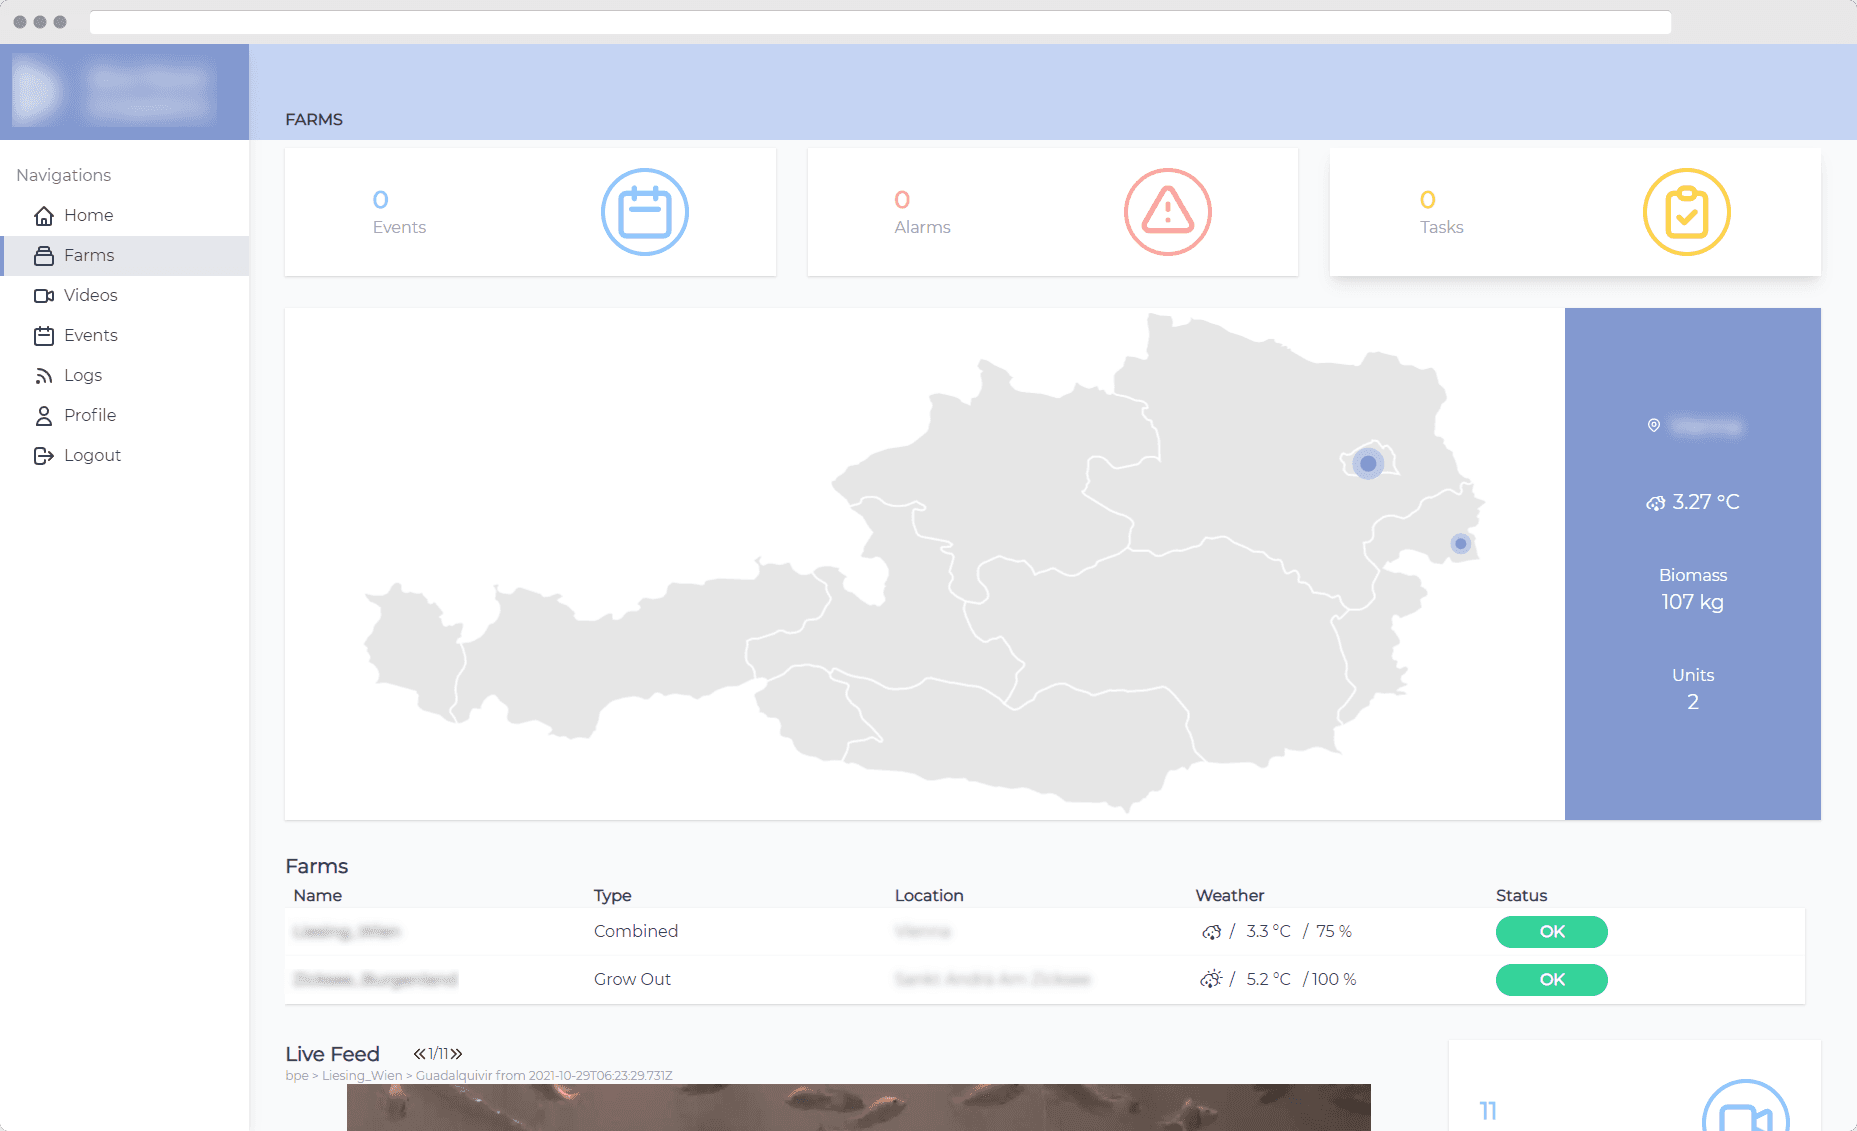Click the blue Events calendar icon

click(x=644, y=212)
